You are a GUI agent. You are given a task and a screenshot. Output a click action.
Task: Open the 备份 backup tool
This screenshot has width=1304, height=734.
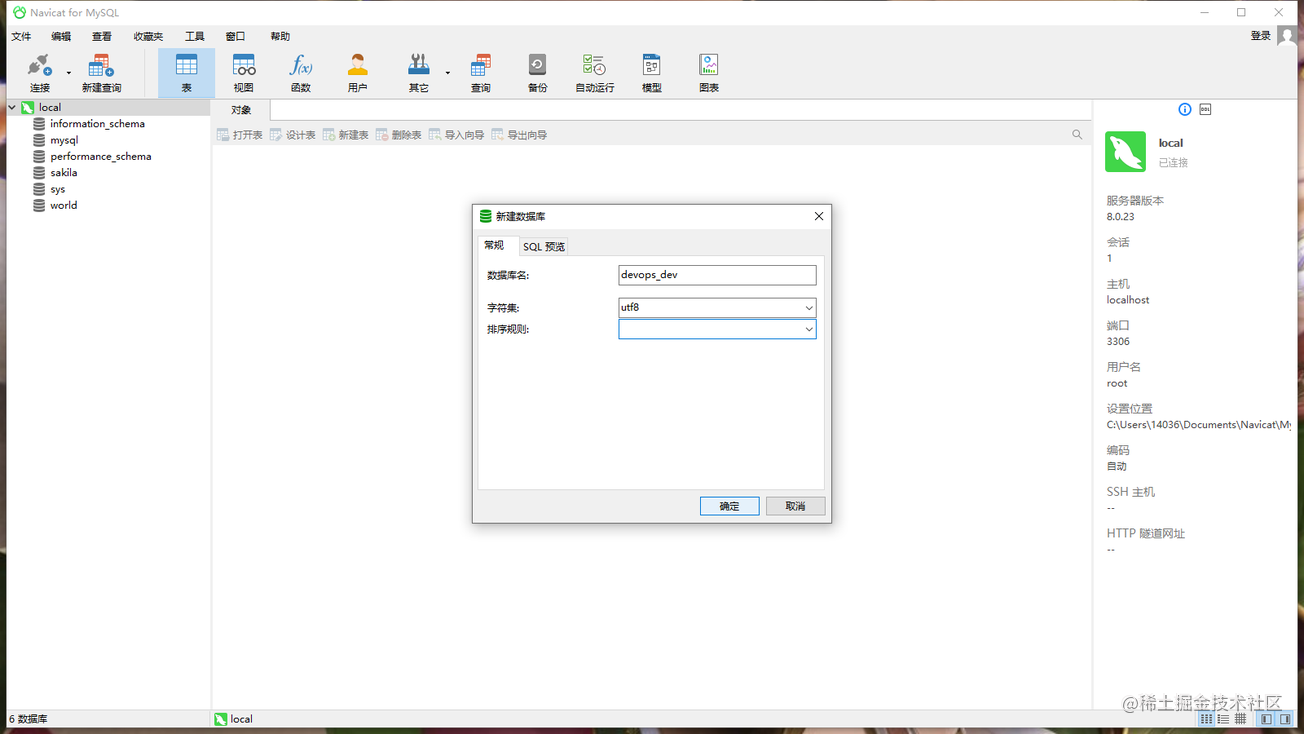(x=537, y=72)
